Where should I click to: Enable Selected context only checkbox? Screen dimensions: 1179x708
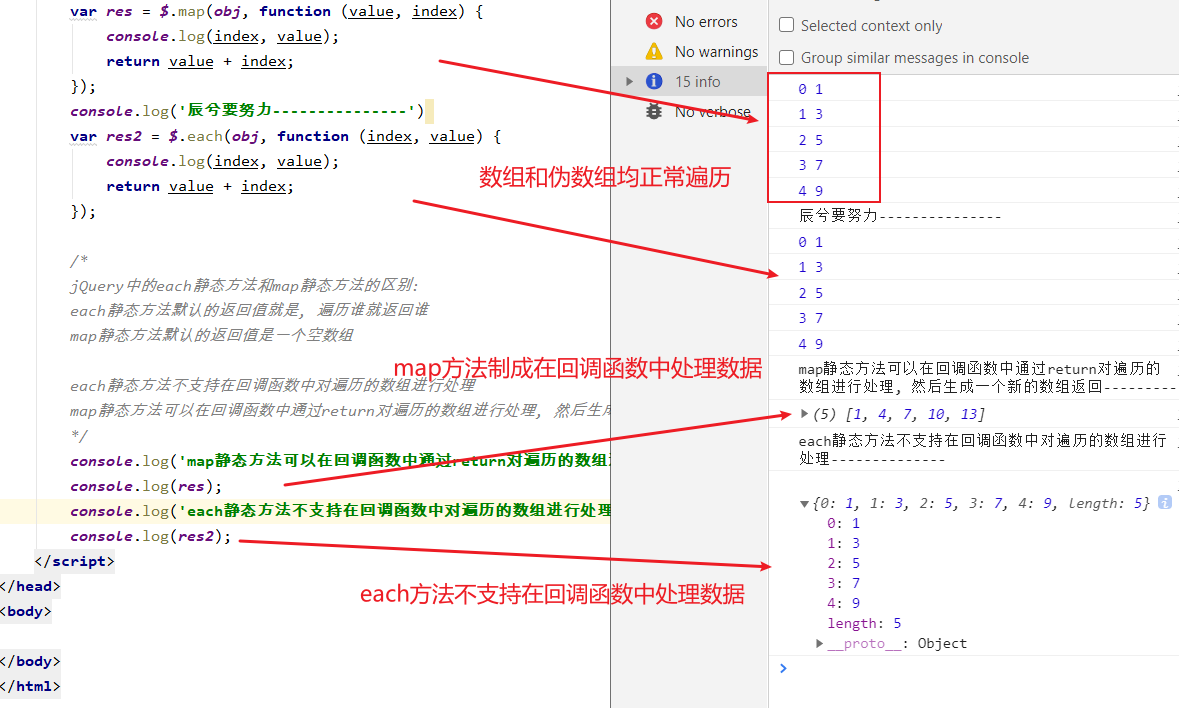787,25
